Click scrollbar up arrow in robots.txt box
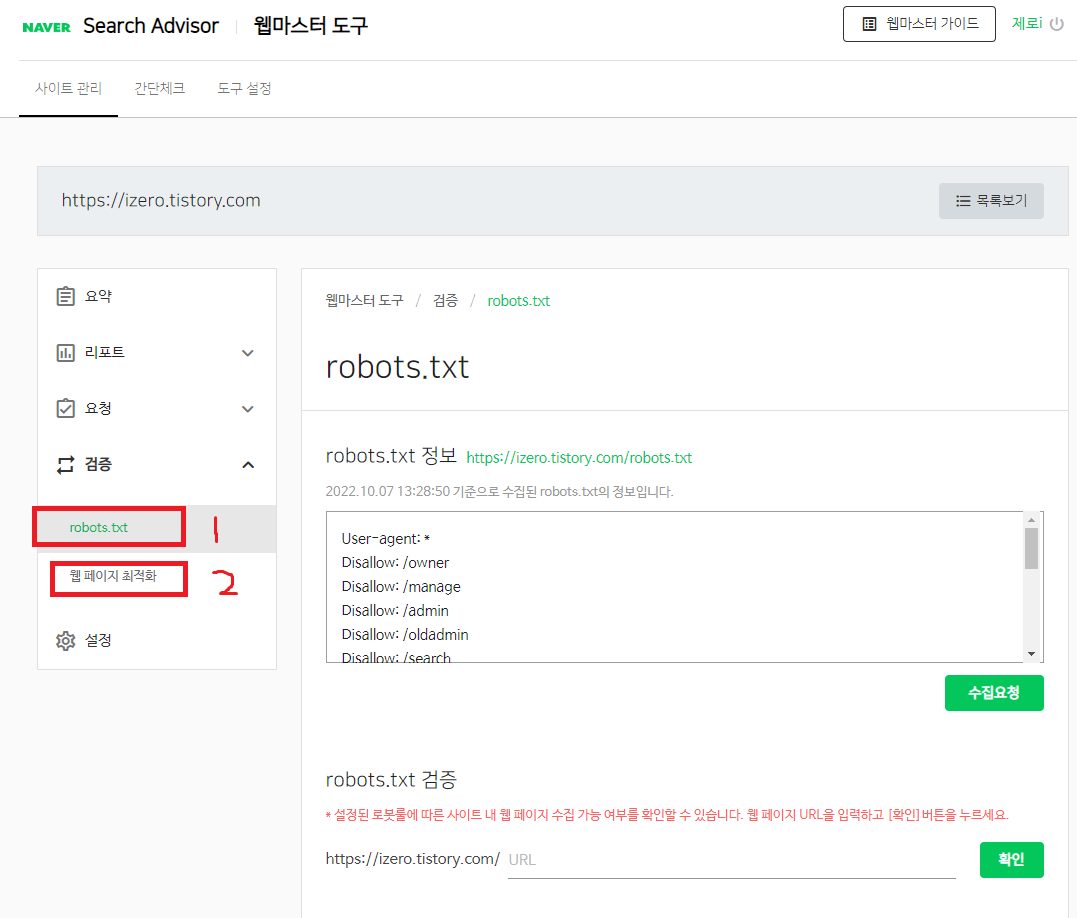 tap(1031, 520)
